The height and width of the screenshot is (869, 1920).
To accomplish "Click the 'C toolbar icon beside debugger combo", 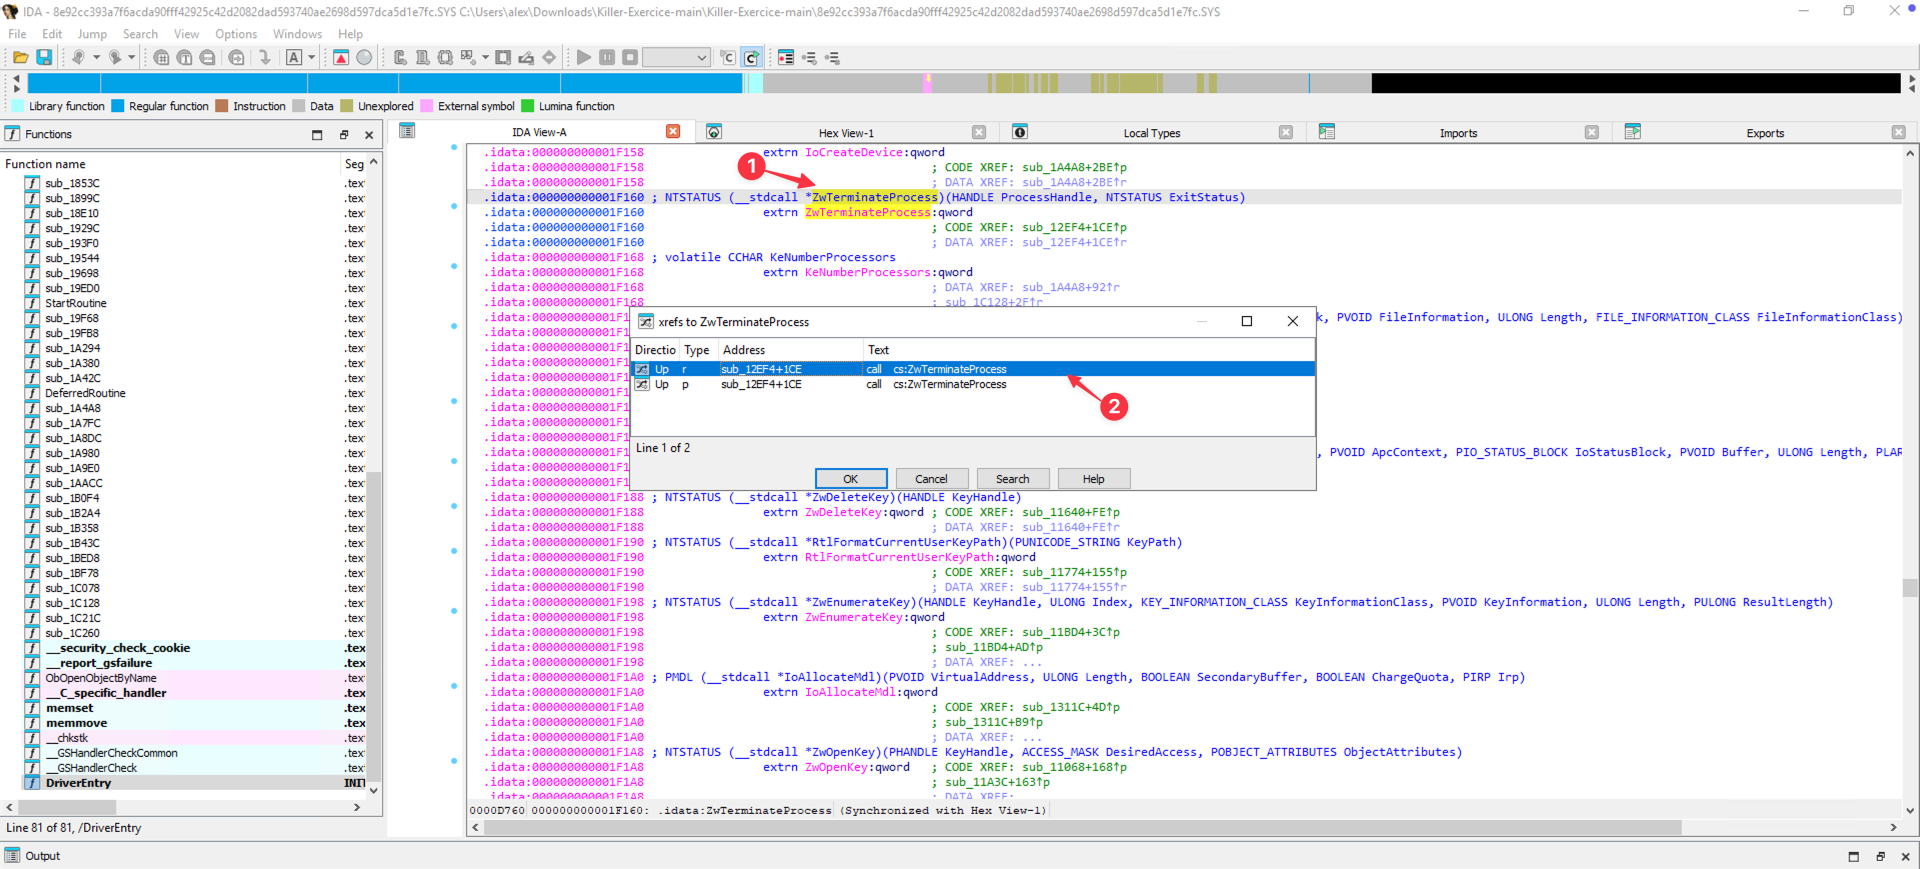I will coord(728,58).
